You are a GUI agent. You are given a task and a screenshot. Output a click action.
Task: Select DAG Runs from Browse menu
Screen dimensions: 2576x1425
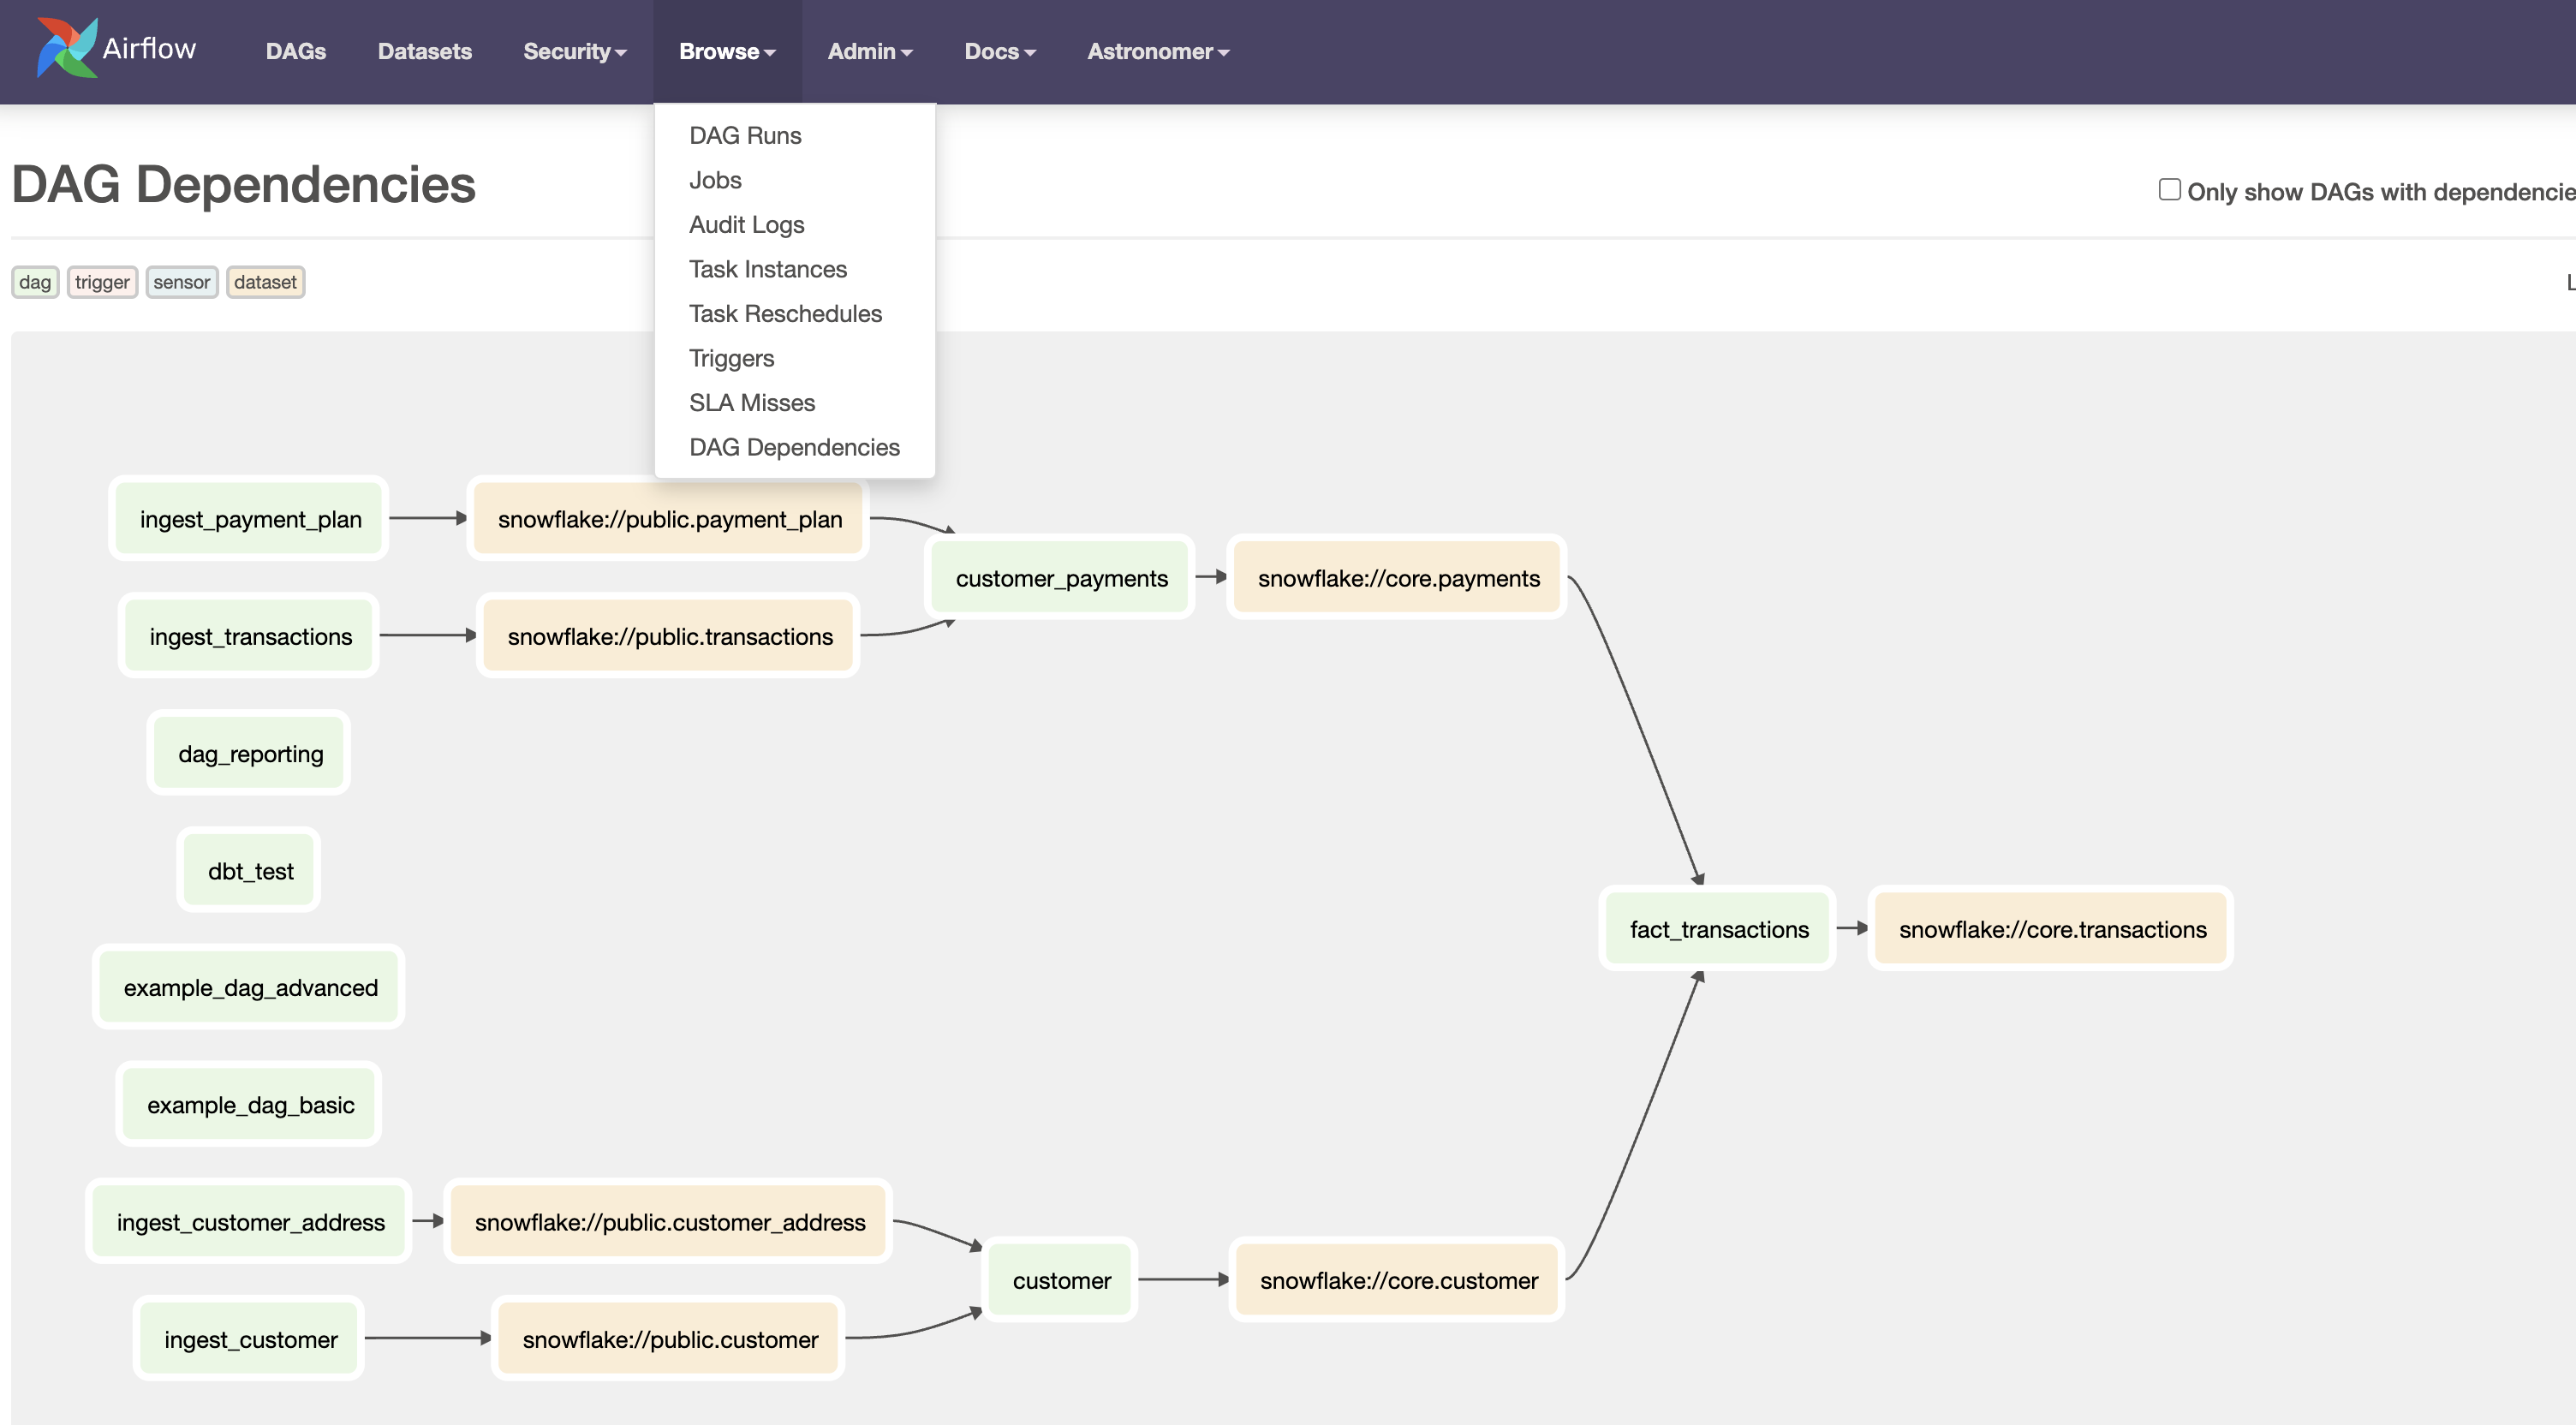pyautogui.click(x=744, y=135)
